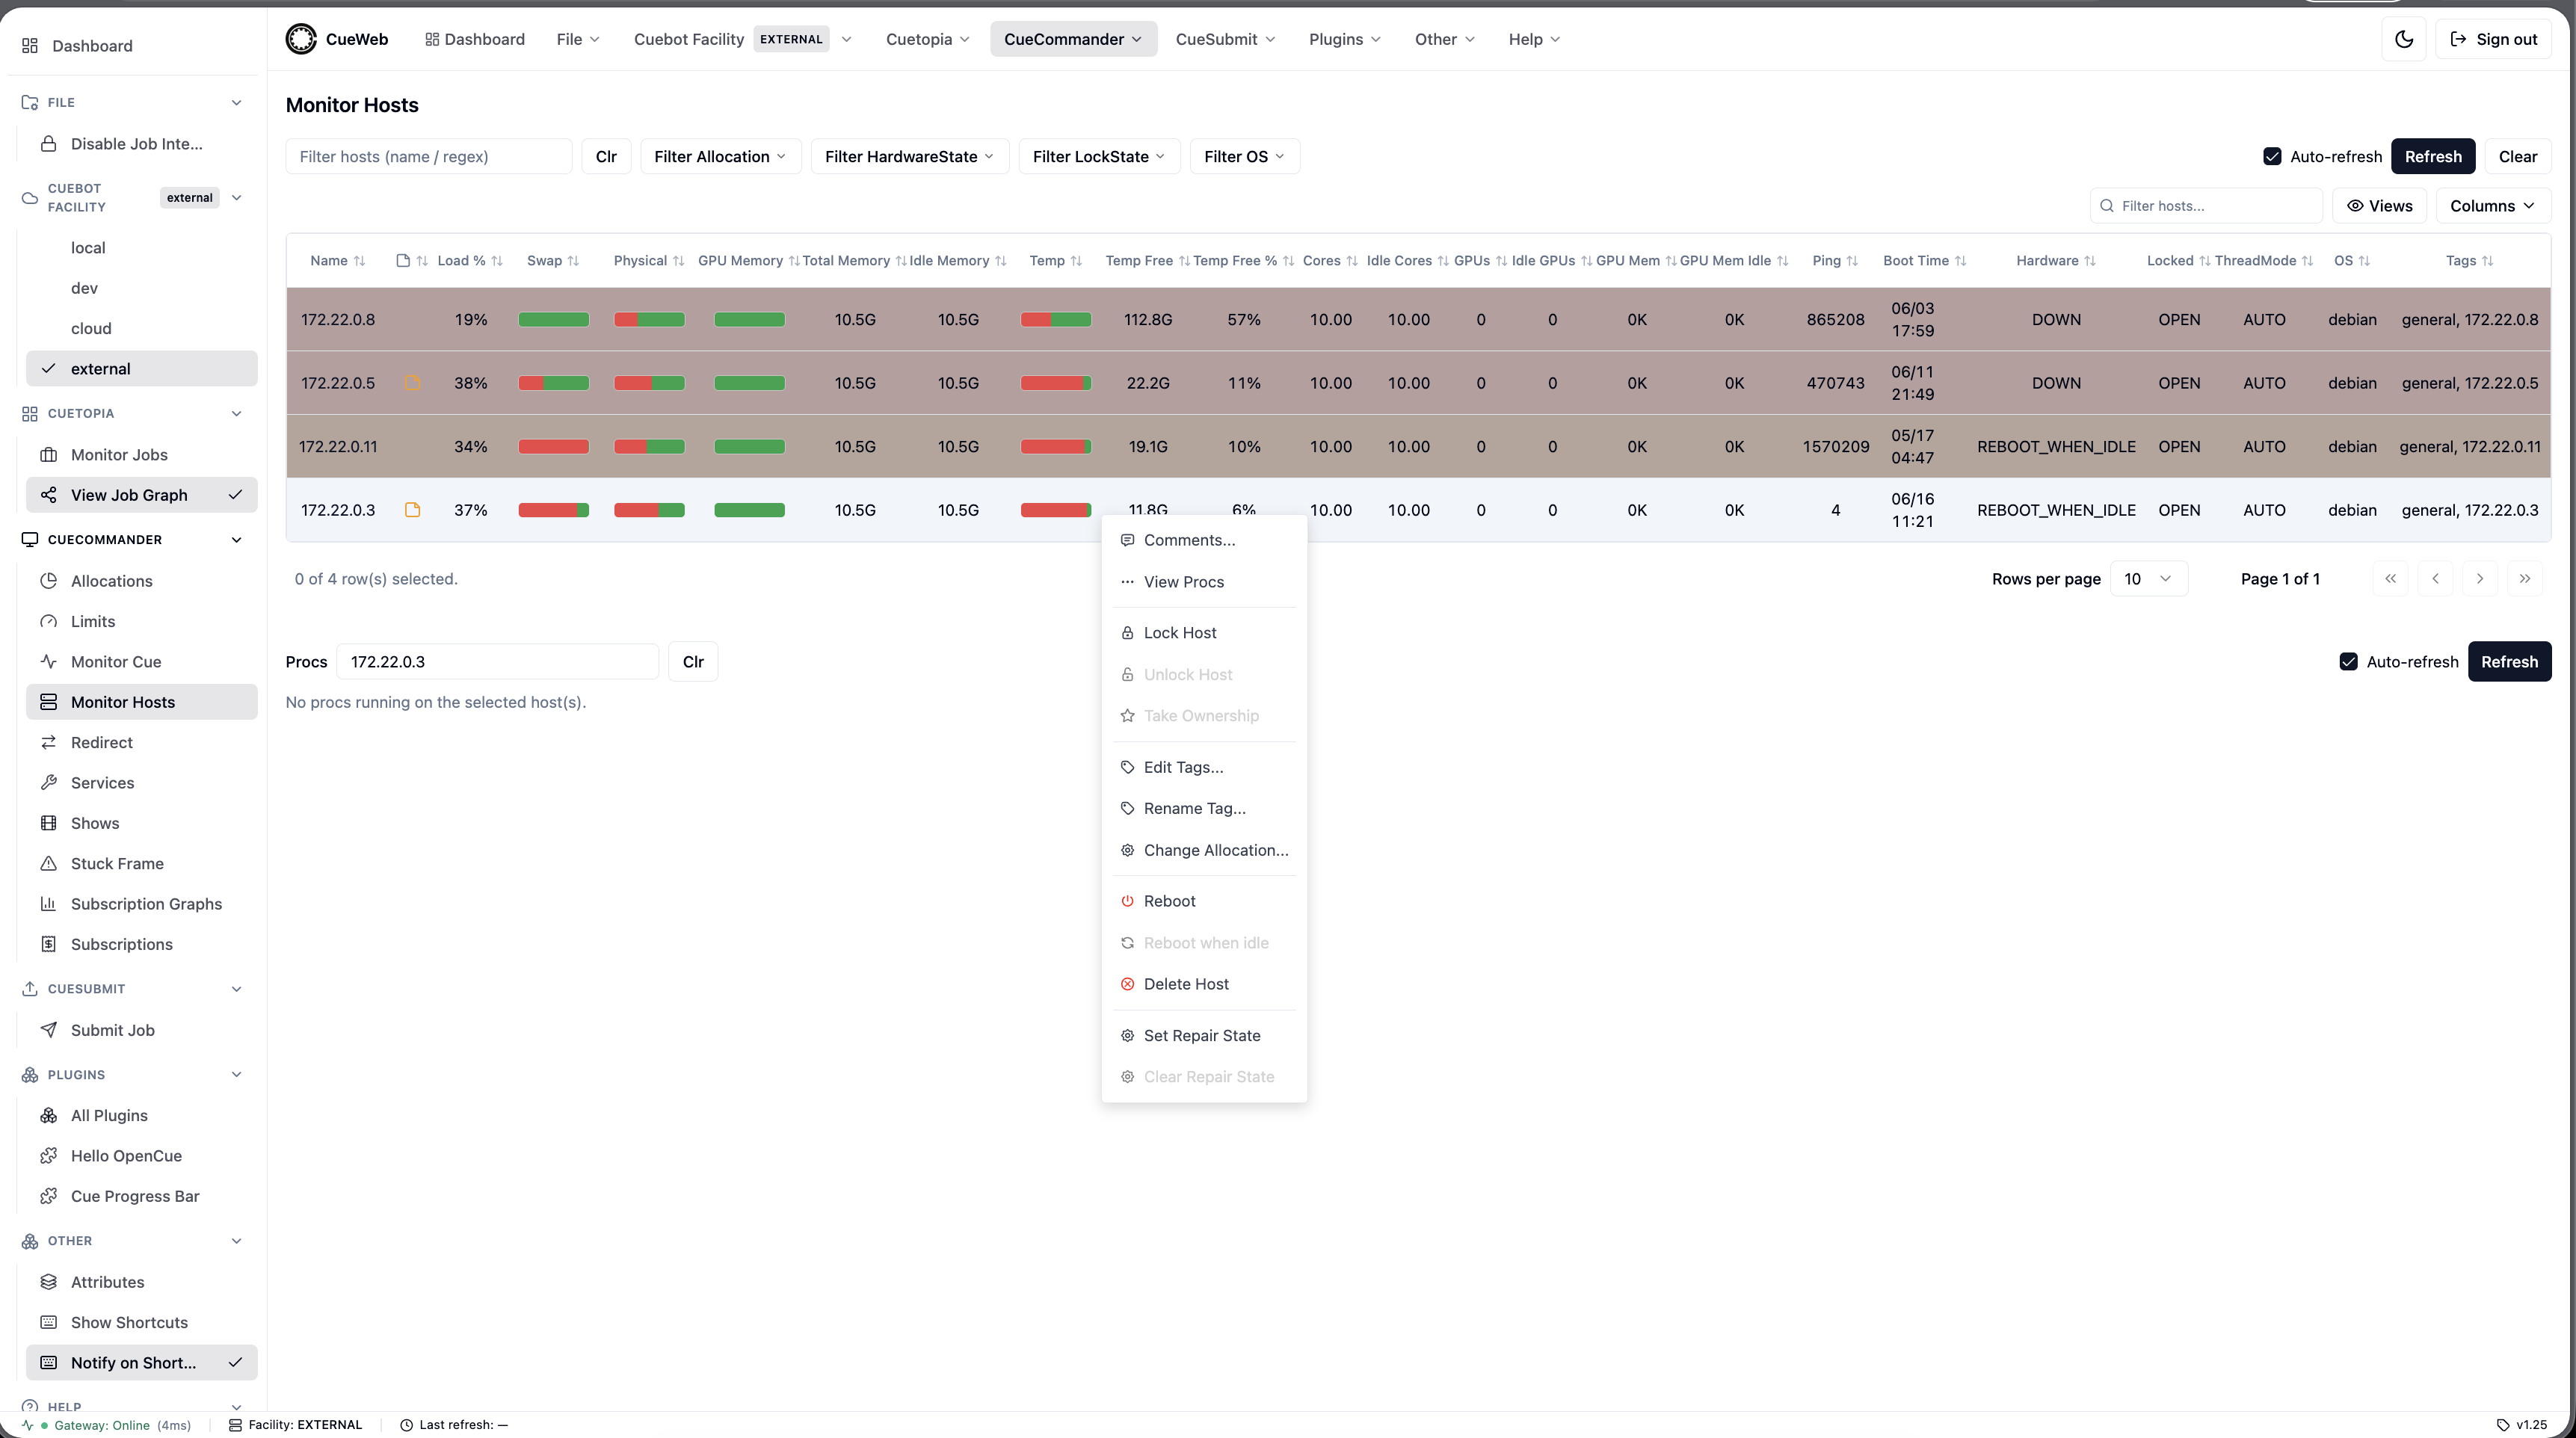Click the Stuck Frame warning triangle icon
Image resolution: width=2576 pixels, height=1438 pixels.
(x=48, y=863)
